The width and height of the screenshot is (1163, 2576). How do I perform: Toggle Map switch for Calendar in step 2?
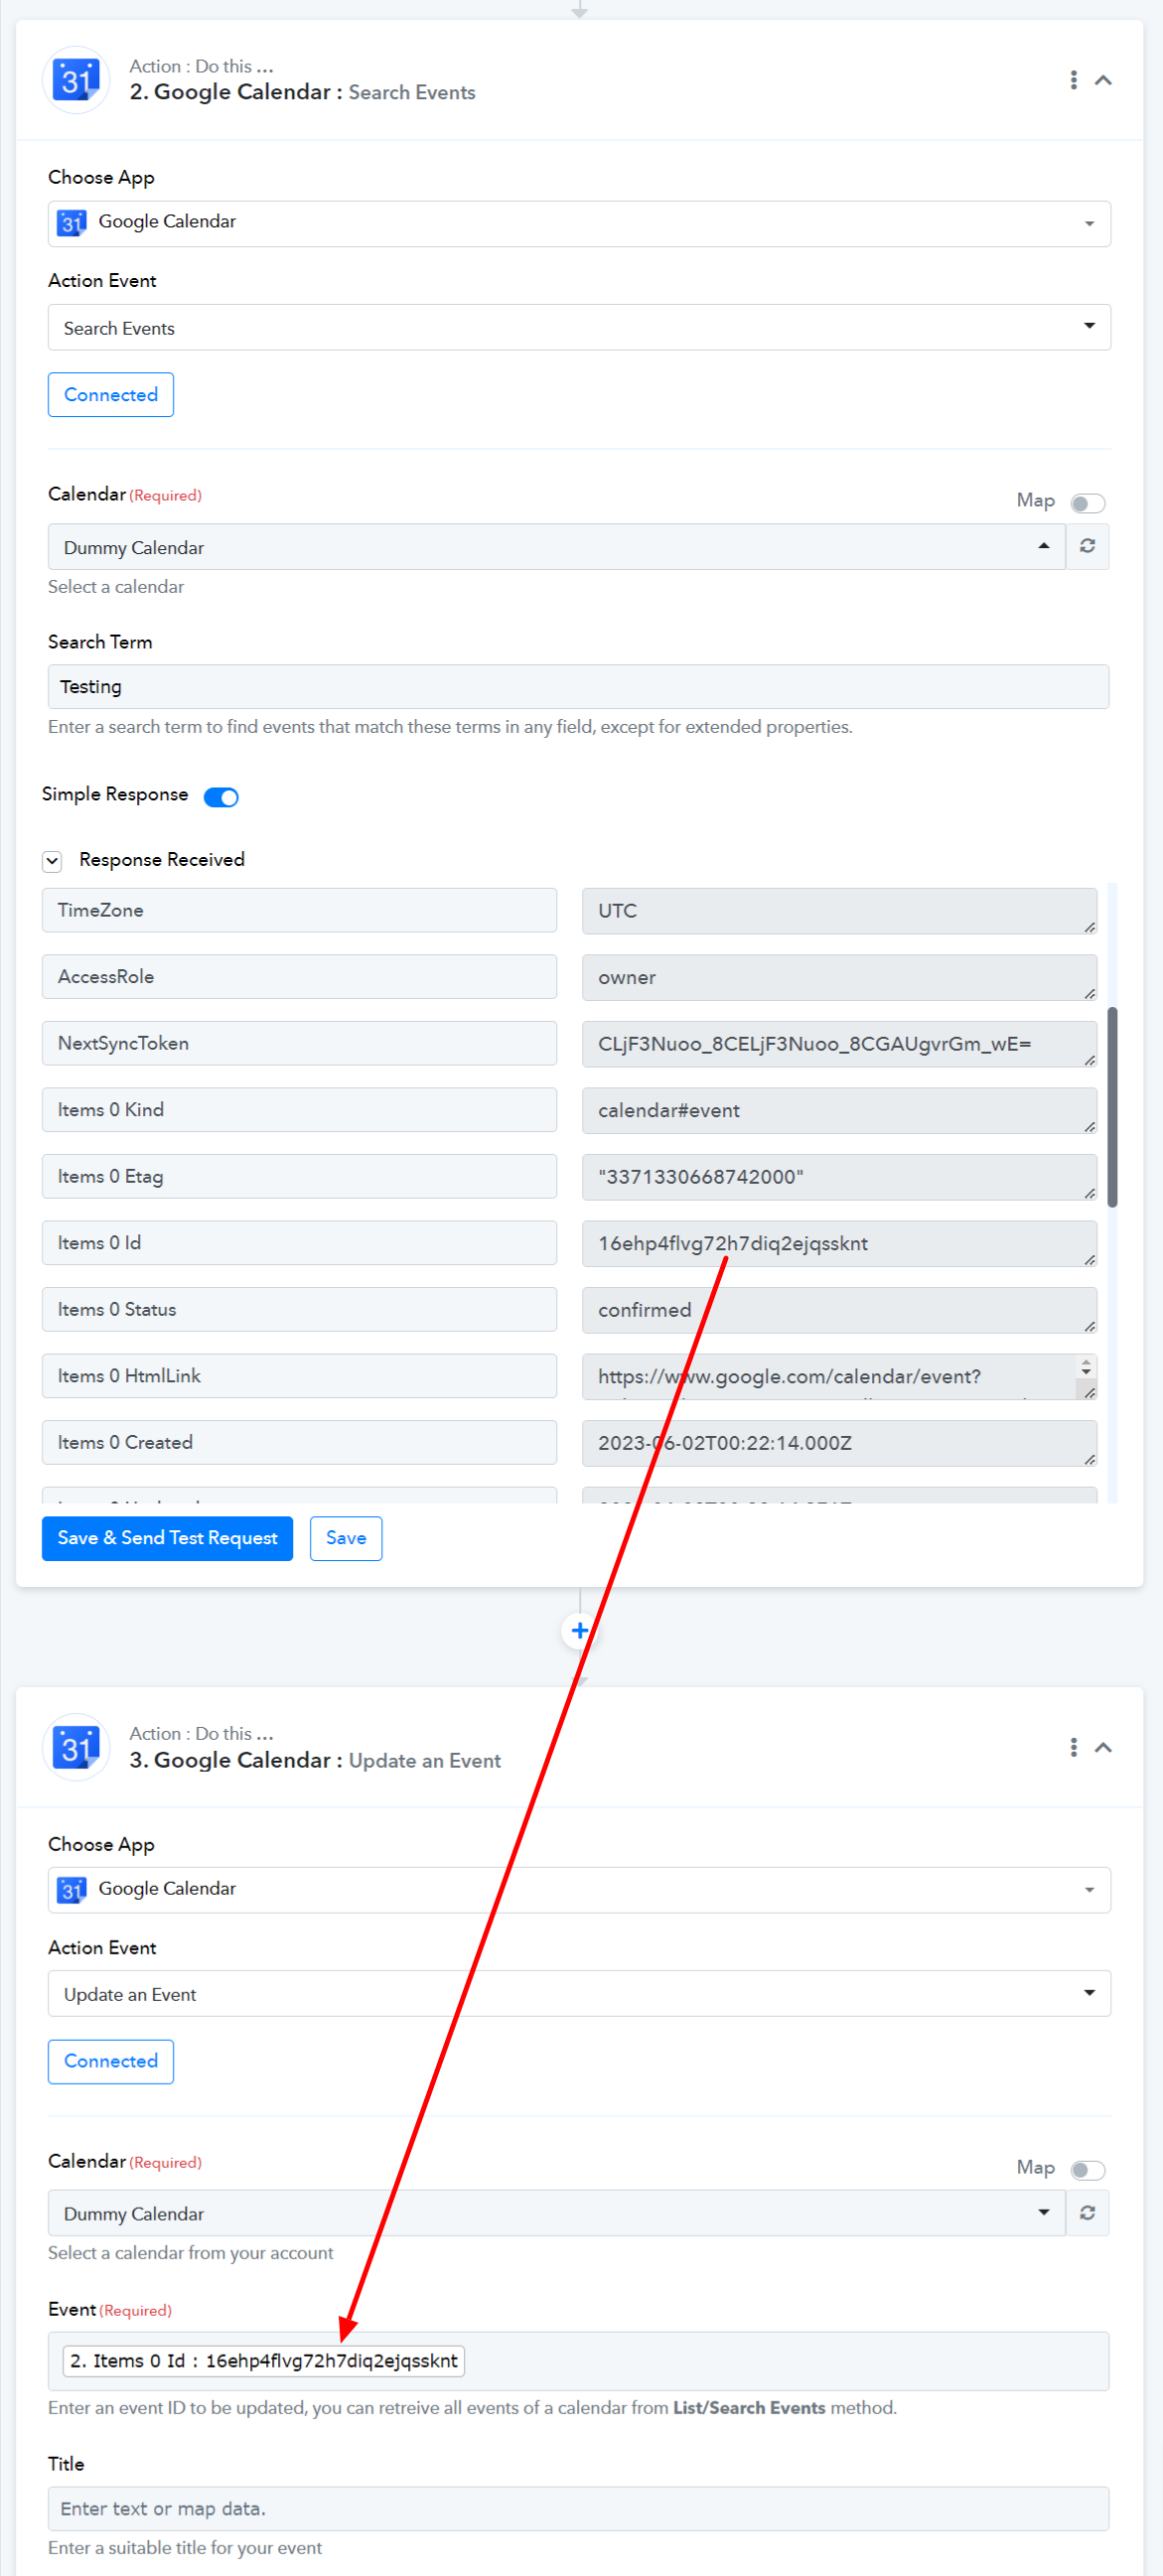coord(1087,503)
